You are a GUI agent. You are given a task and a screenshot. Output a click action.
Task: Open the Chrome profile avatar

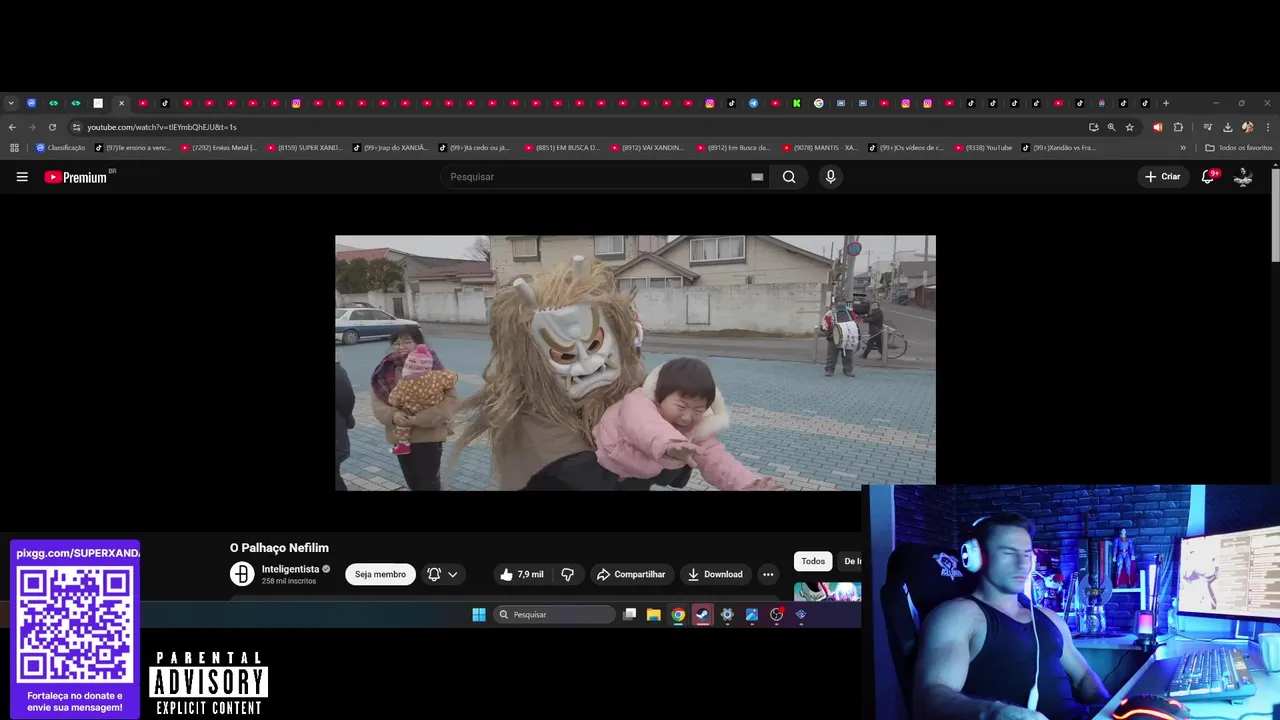[x=1247, y=127]
